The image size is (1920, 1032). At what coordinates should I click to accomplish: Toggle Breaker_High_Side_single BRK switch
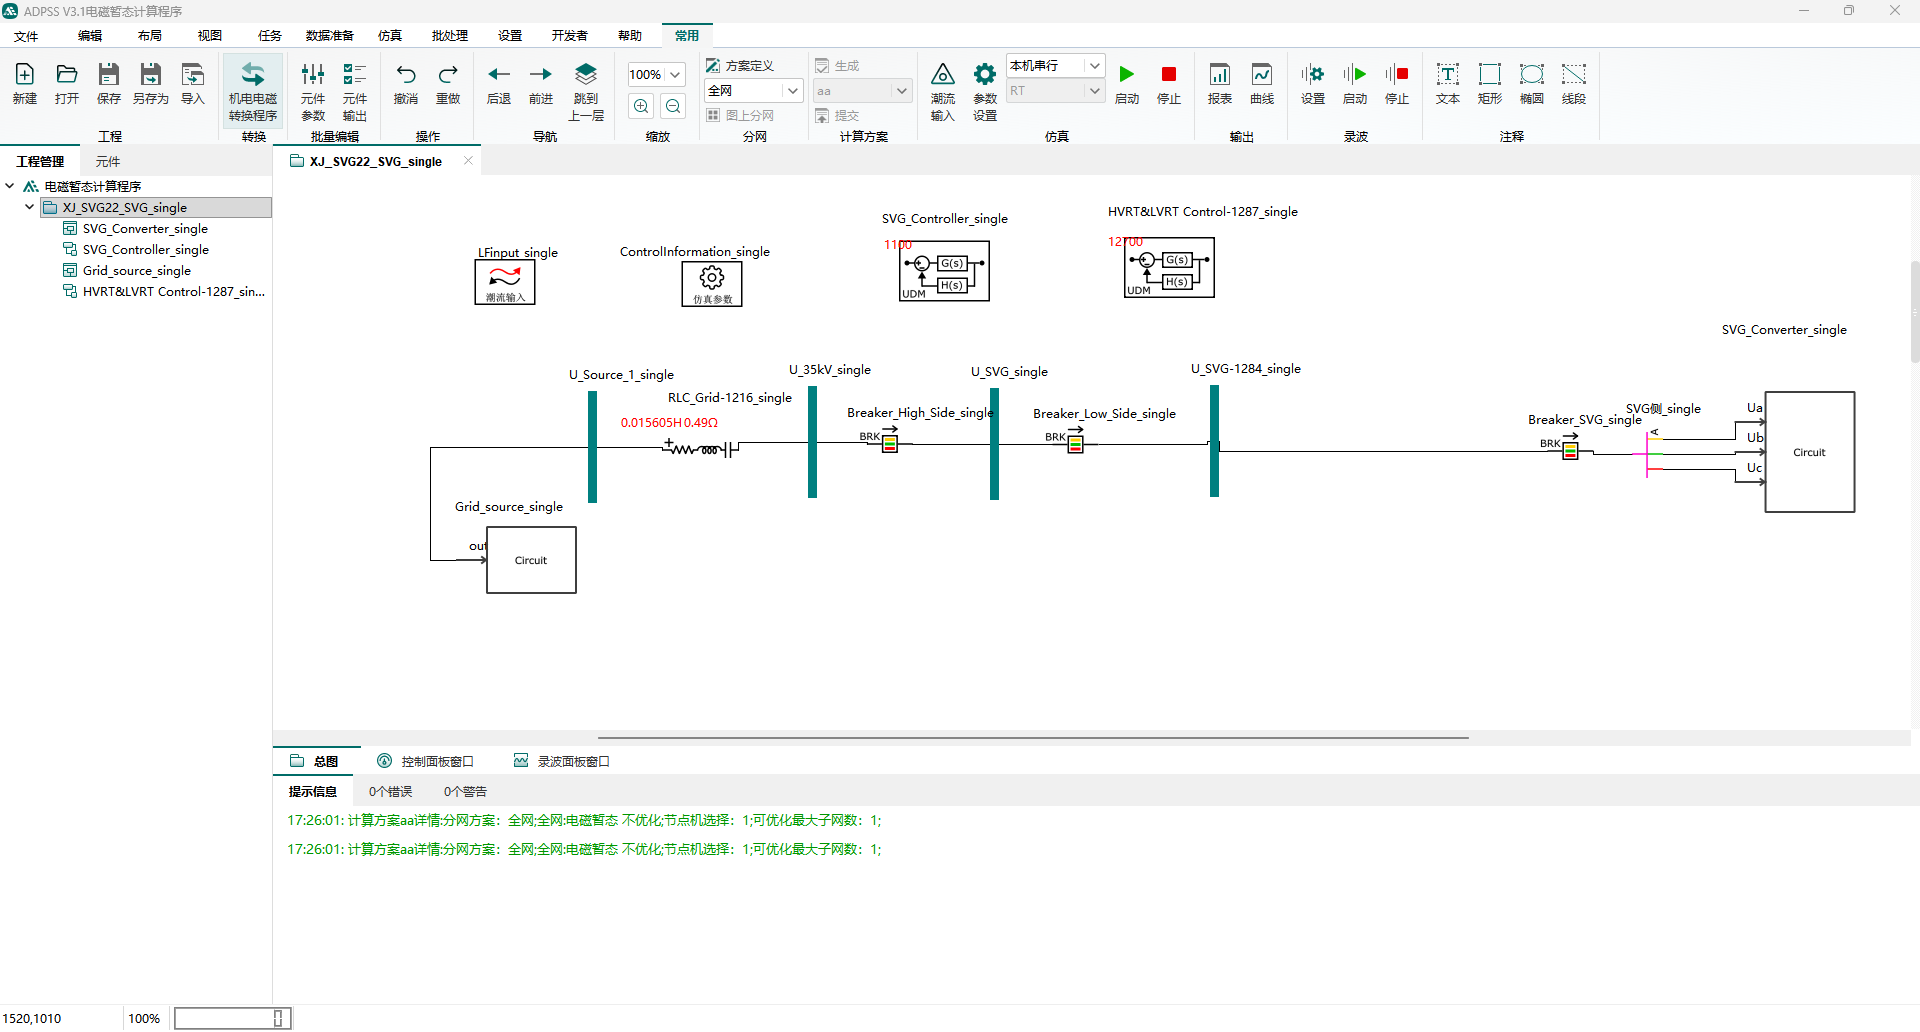pyautogui.click(x=890, y=443)
